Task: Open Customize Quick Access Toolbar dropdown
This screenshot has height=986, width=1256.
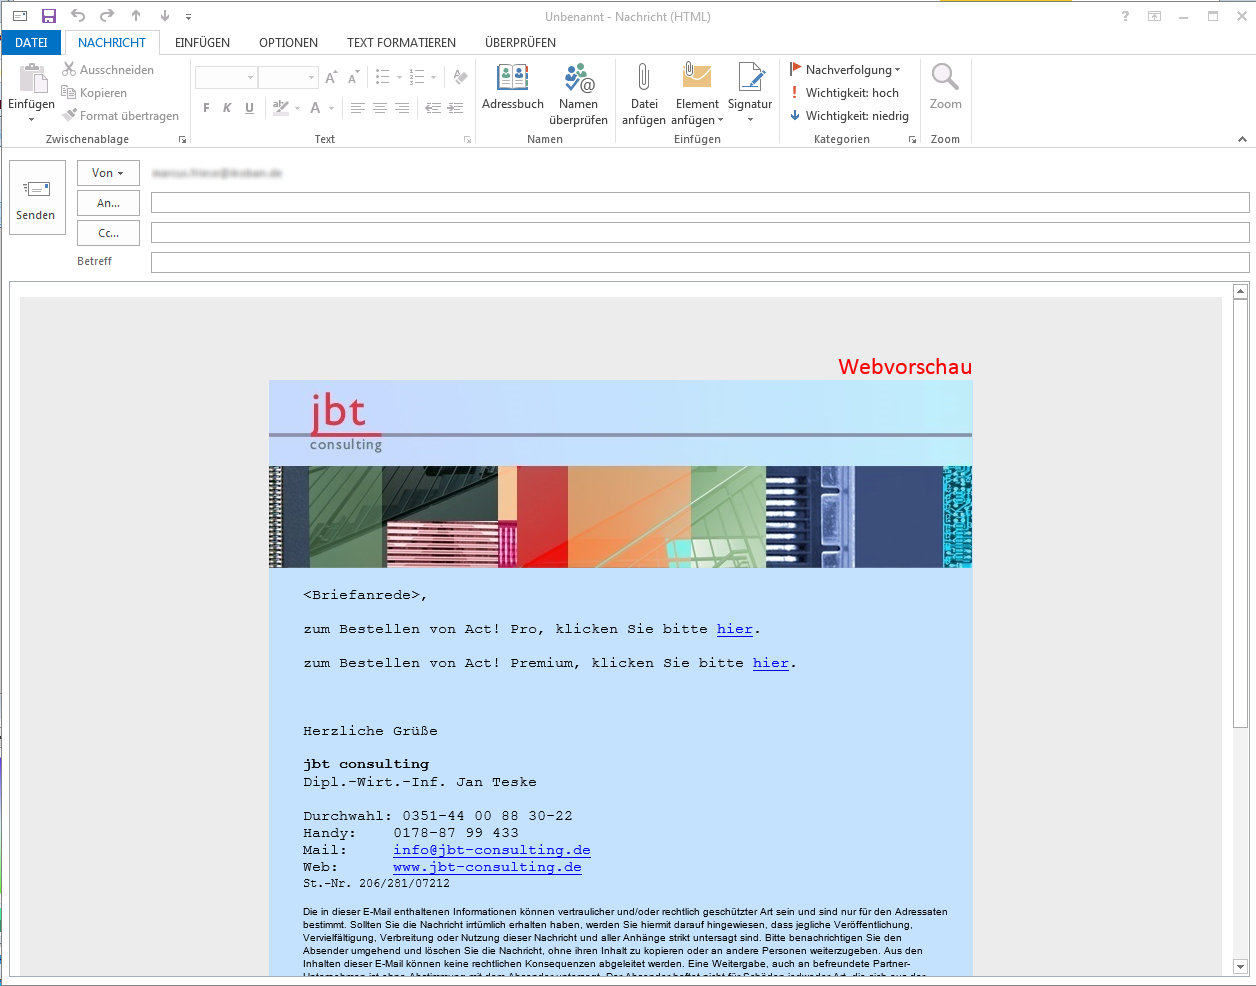Action: tap(188, 16)
